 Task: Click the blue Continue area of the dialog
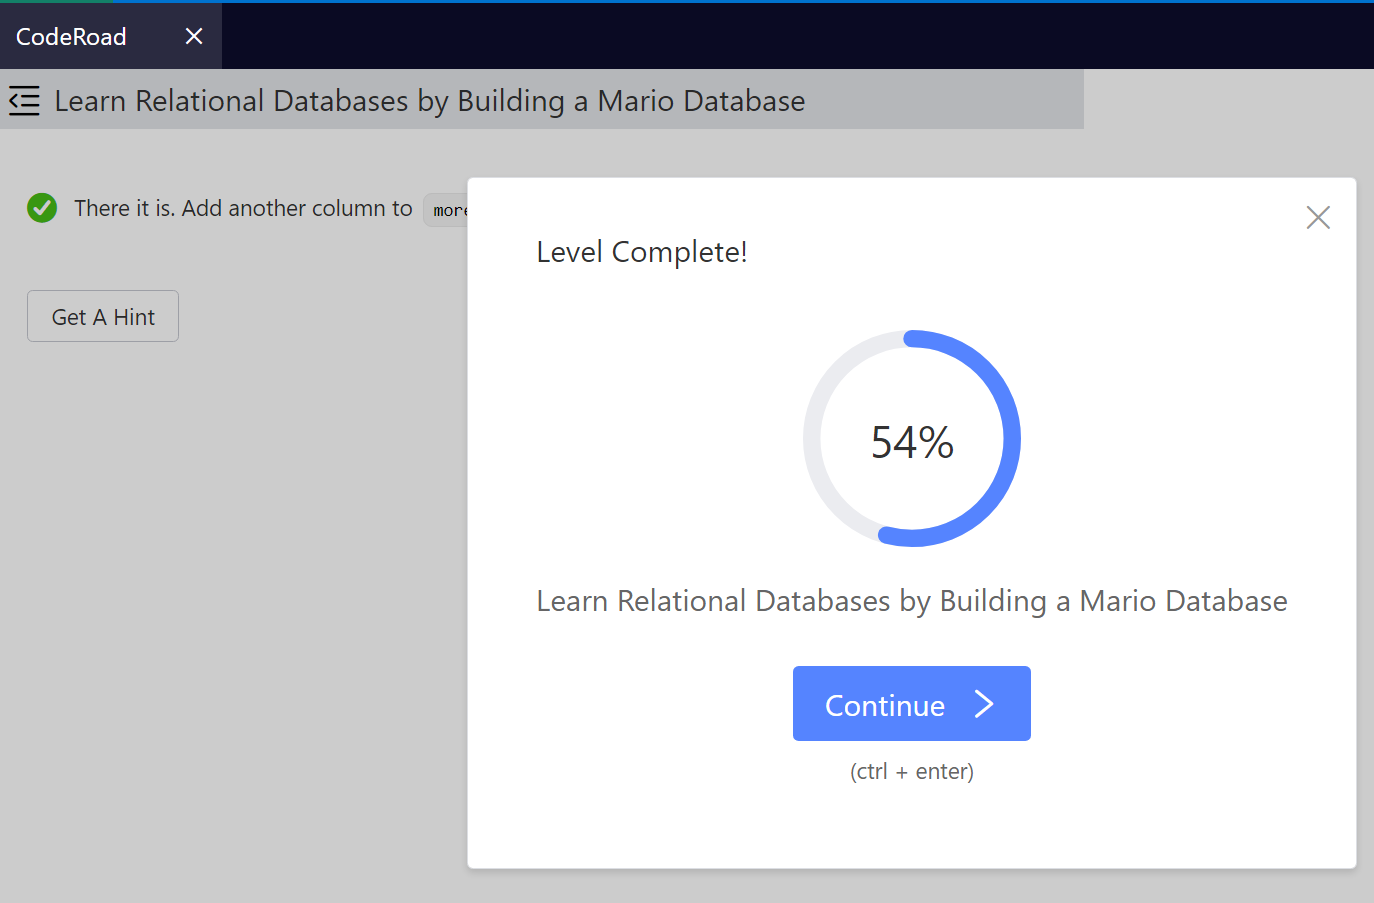click(x=911, y=703)
